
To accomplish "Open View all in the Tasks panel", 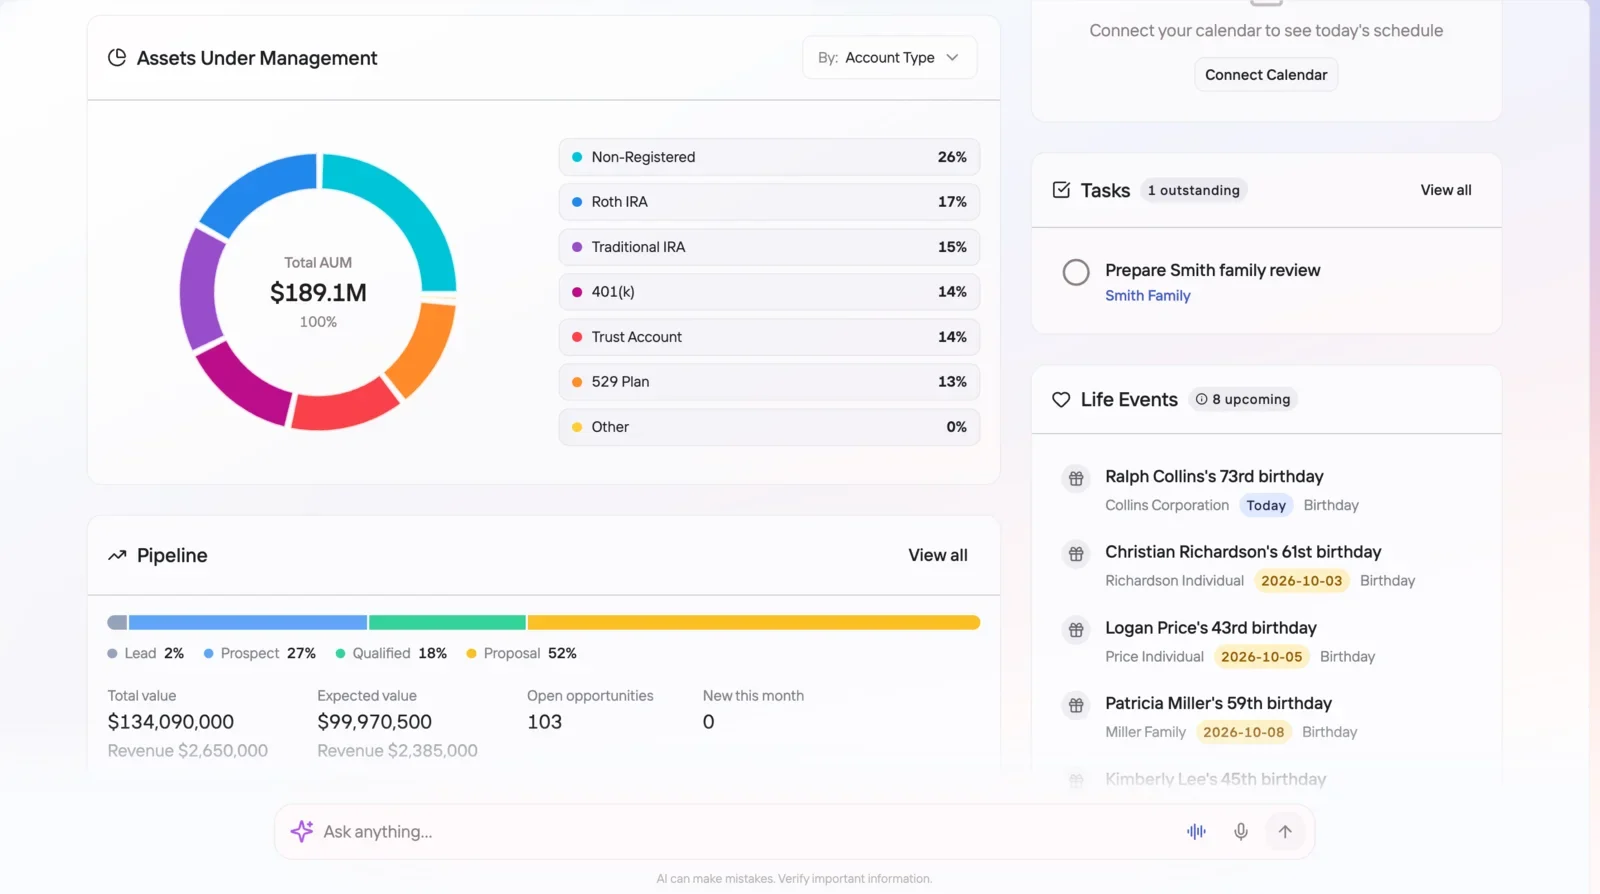I will point(1446,190).
